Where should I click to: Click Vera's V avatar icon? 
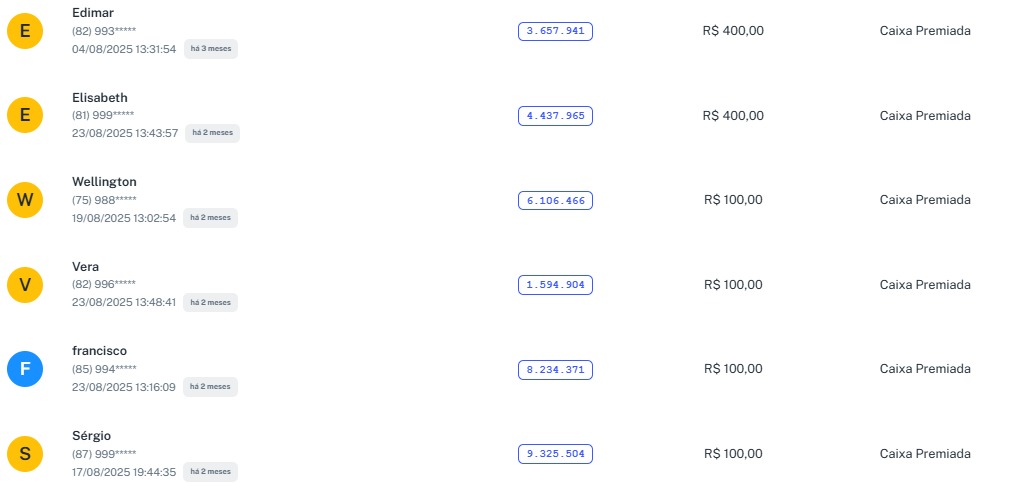click(x=25, y=286)
